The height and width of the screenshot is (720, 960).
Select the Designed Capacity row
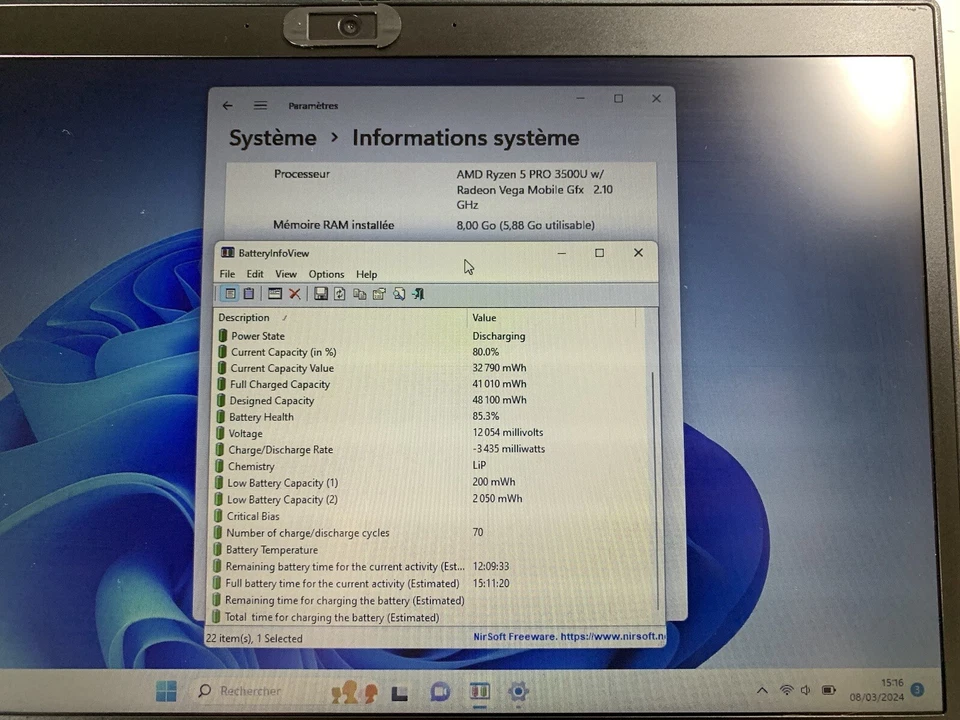pos(429,400)
